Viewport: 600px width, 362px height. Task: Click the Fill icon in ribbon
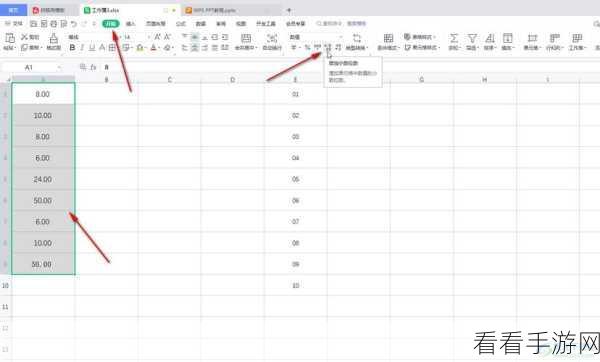point(507,38)
